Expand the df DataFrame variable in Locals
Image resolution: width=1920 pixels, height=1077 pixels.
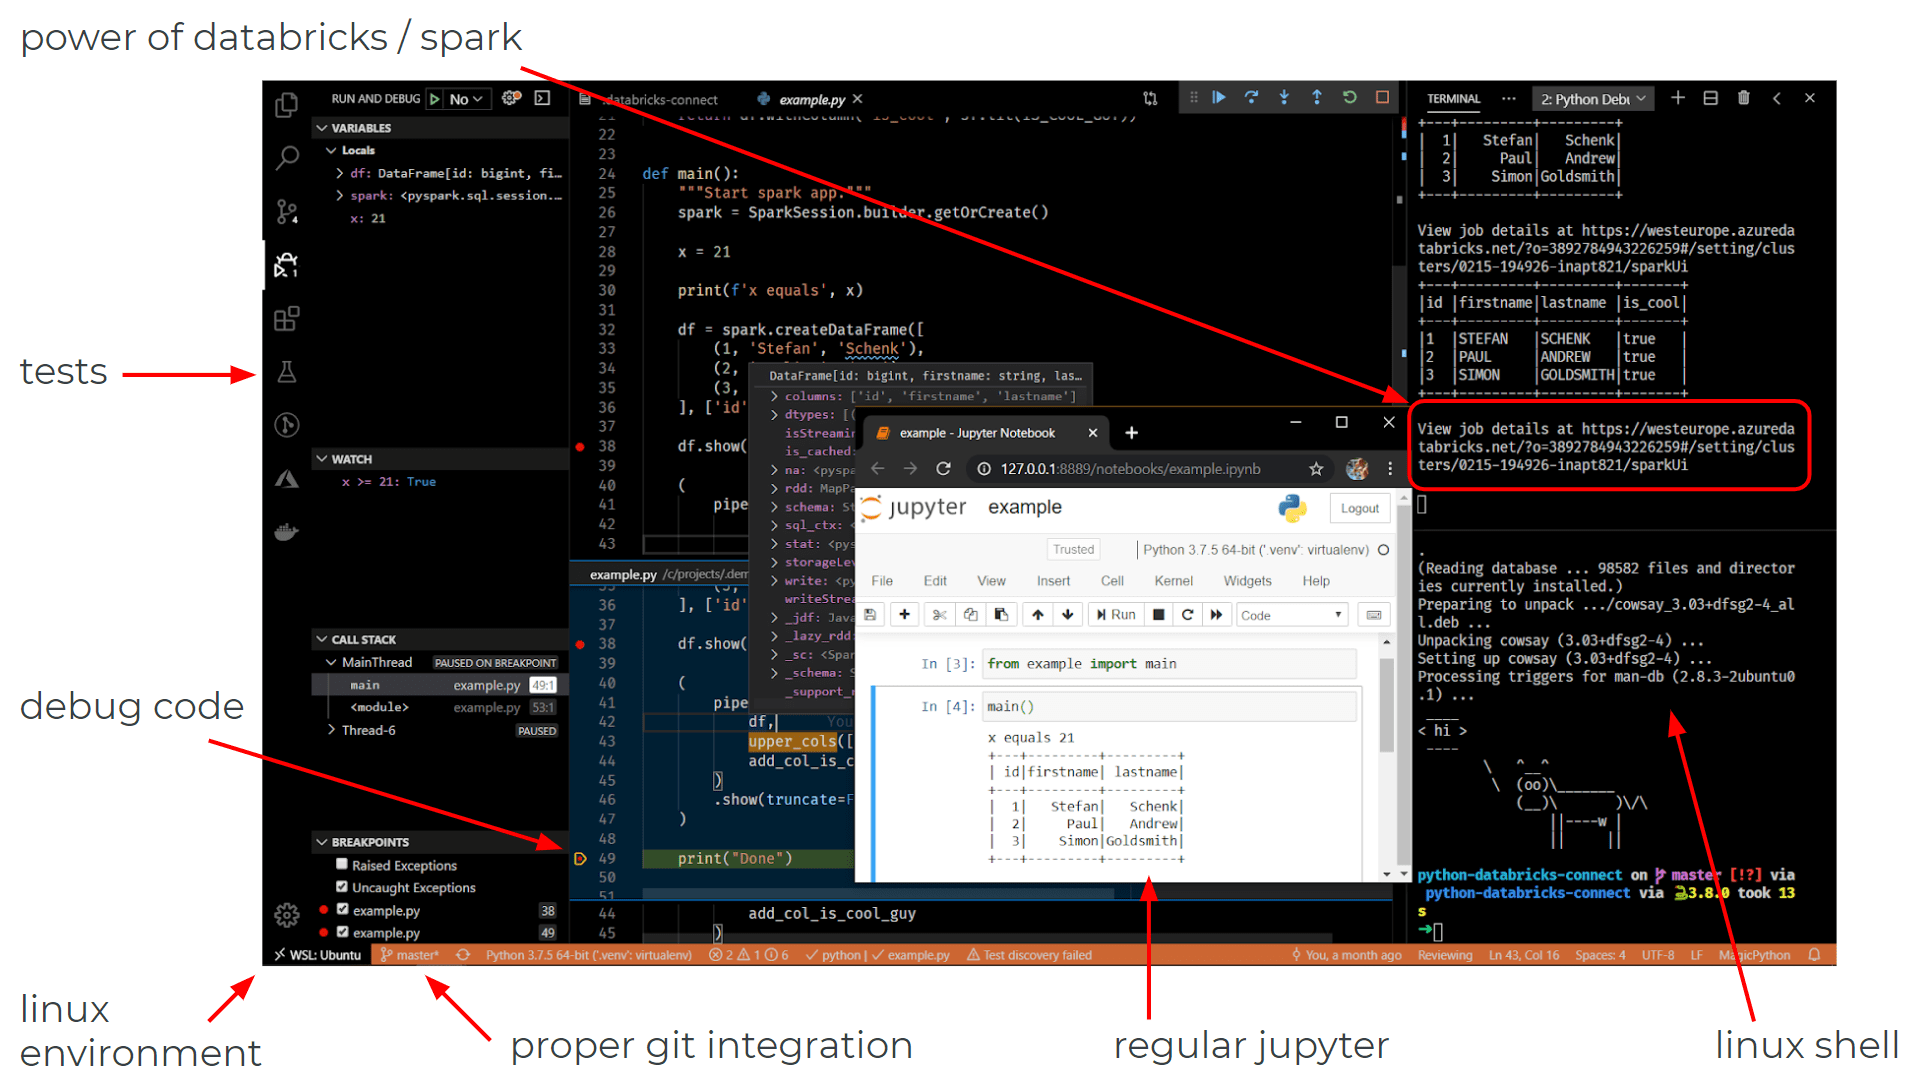click(x=340, y=173)
